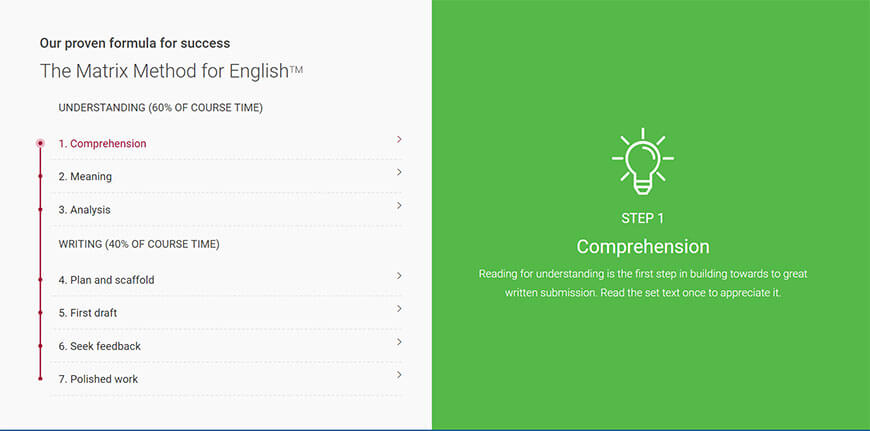Image resolution: width=870 pixels, height=431 pixels.
Task: Select the 1. Comprehension step
Action: (x=226, y=143)
